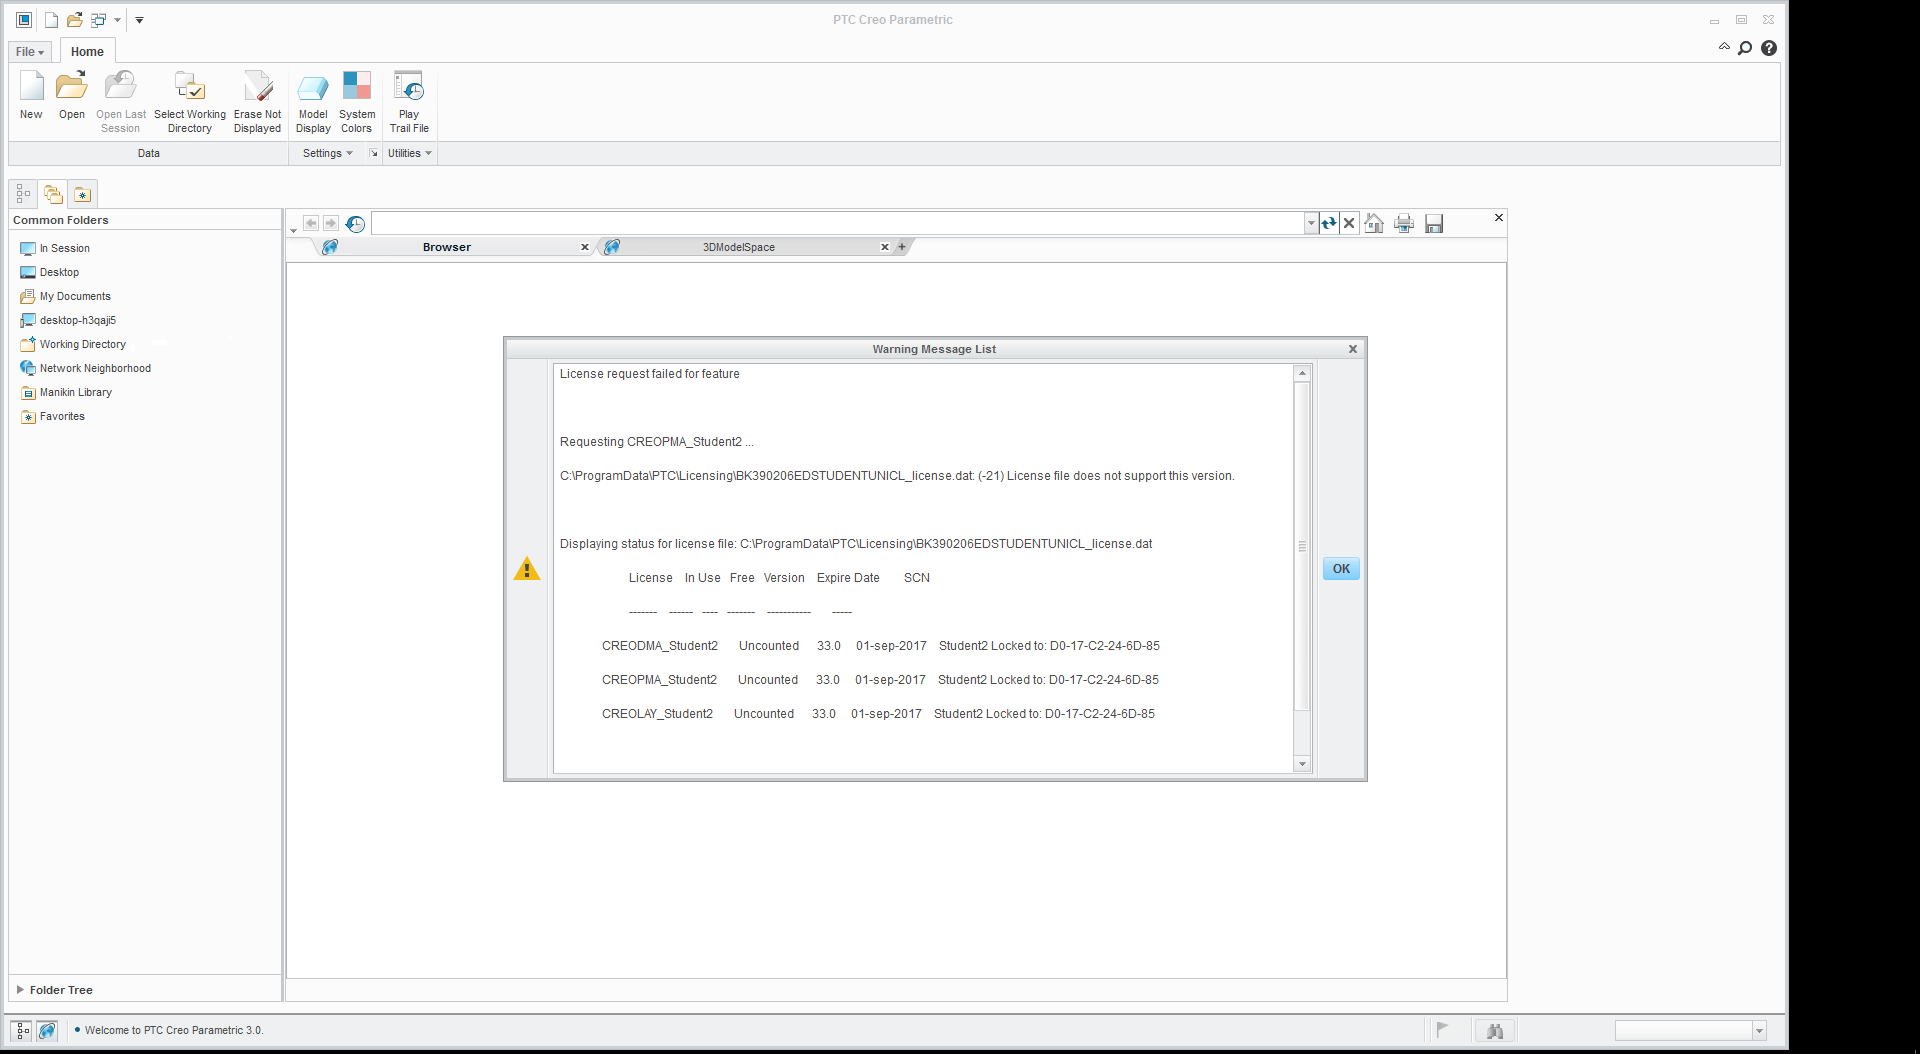
Task: Add a new browser tab
Action: pos(902,247)
